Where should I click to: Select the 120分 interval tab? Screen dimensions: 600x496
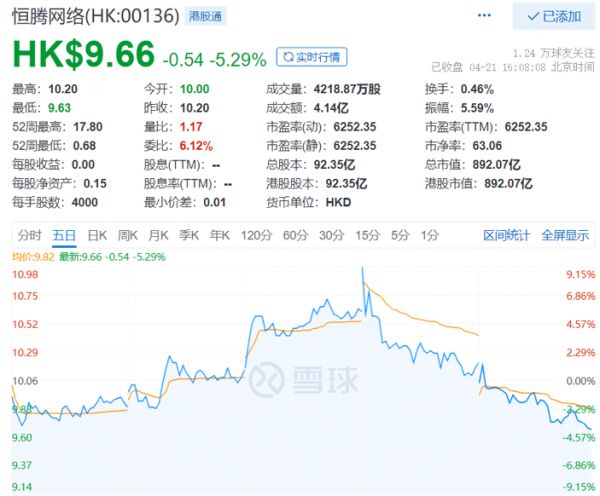256,235
